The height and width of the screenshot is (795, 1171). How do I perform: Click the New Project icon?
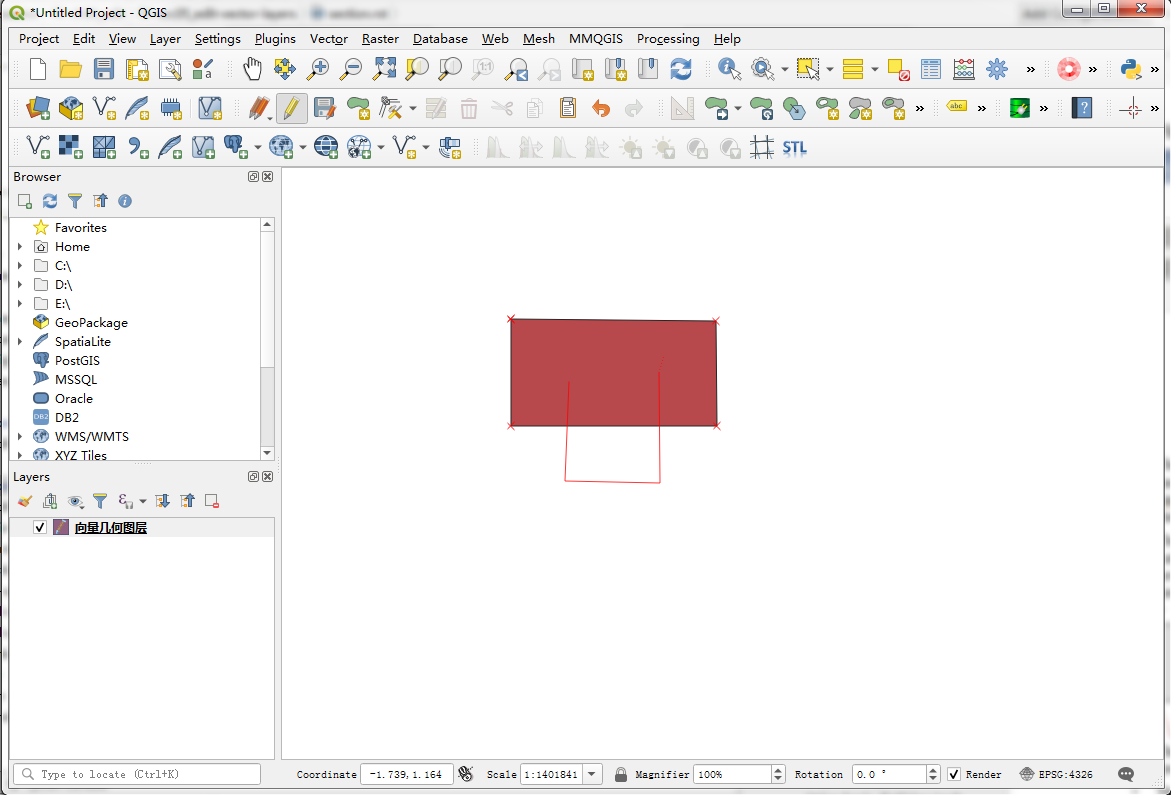37,69
